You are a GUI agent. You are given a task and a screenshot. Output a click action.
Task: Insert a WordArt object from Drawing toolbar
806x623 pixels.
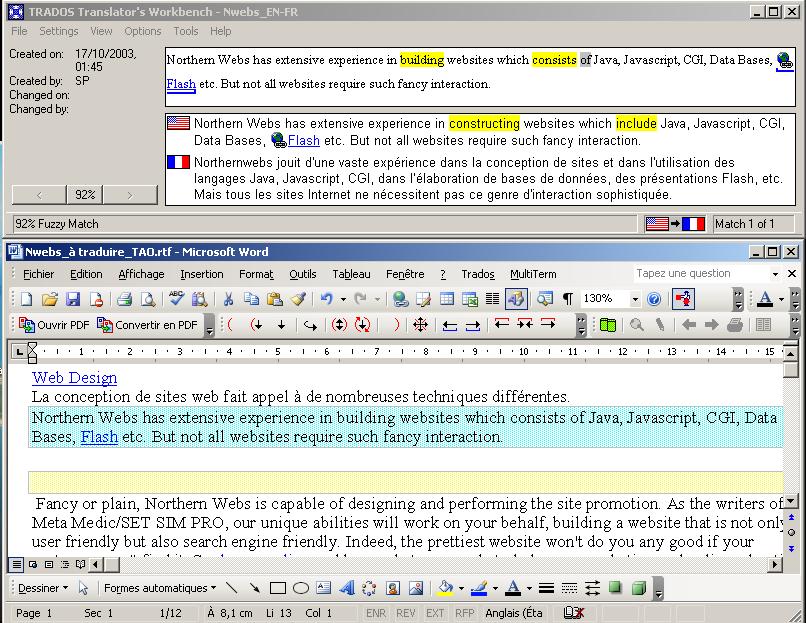click(x=347, y=588)
